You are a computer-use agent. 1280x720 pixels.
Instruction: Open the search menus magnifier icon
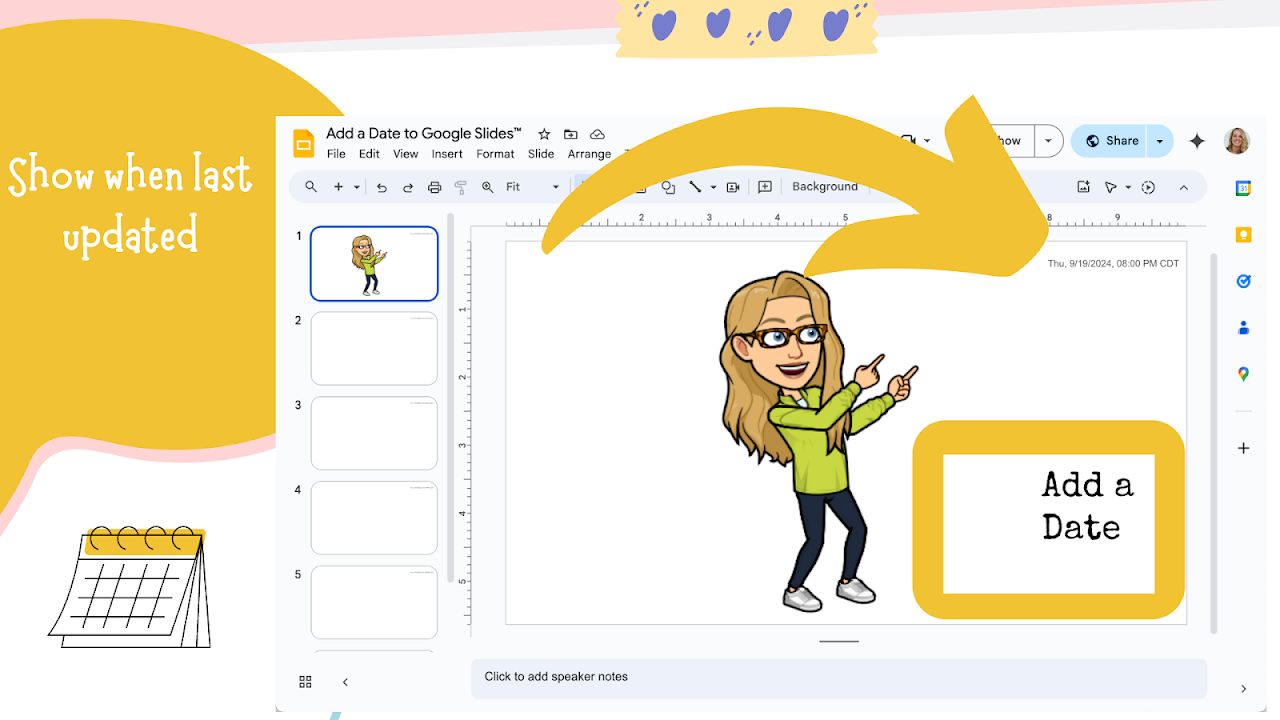(311, 187)
